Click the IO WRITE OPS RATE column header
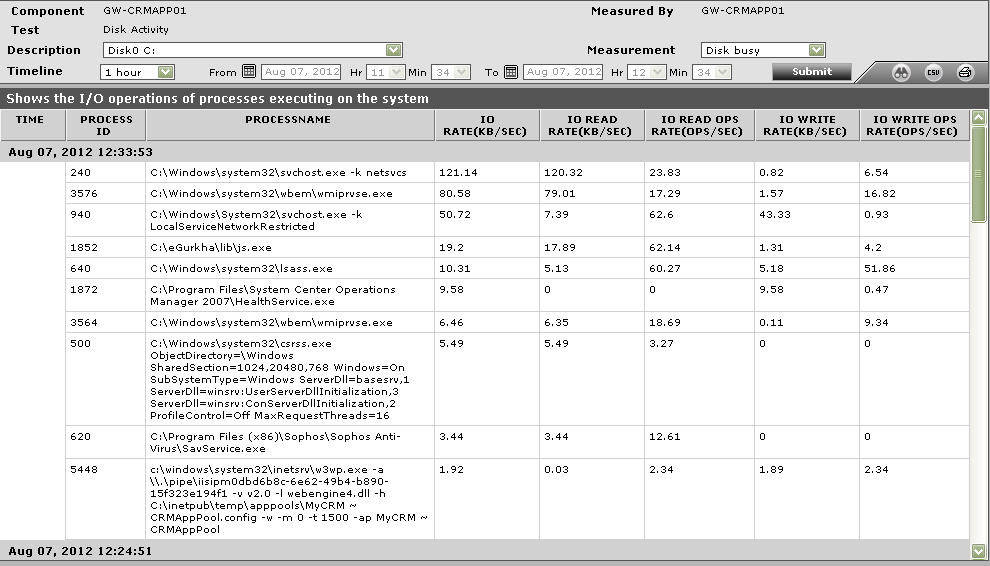Screen dimensions: 990x566 pyautogui.click(x=914, y=125)
